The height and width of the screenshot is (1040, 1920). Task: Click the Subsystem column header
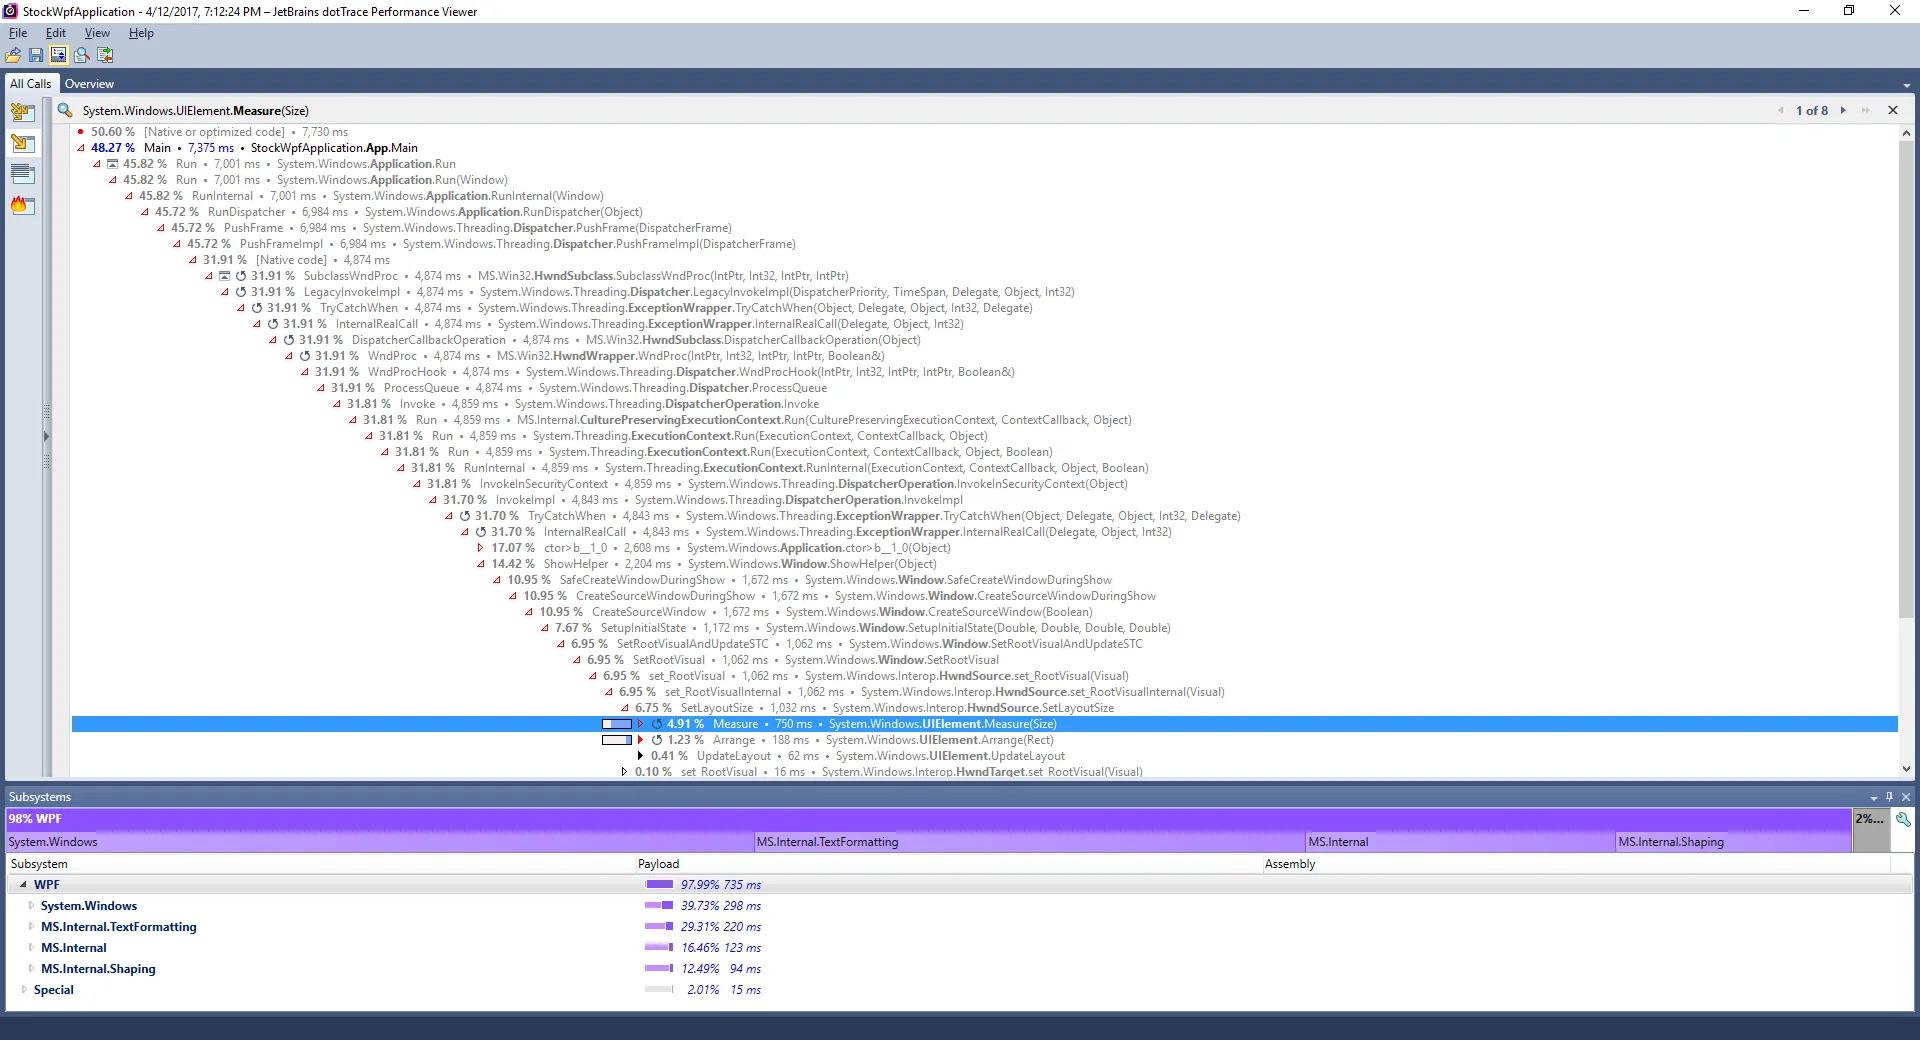(320, 864)
